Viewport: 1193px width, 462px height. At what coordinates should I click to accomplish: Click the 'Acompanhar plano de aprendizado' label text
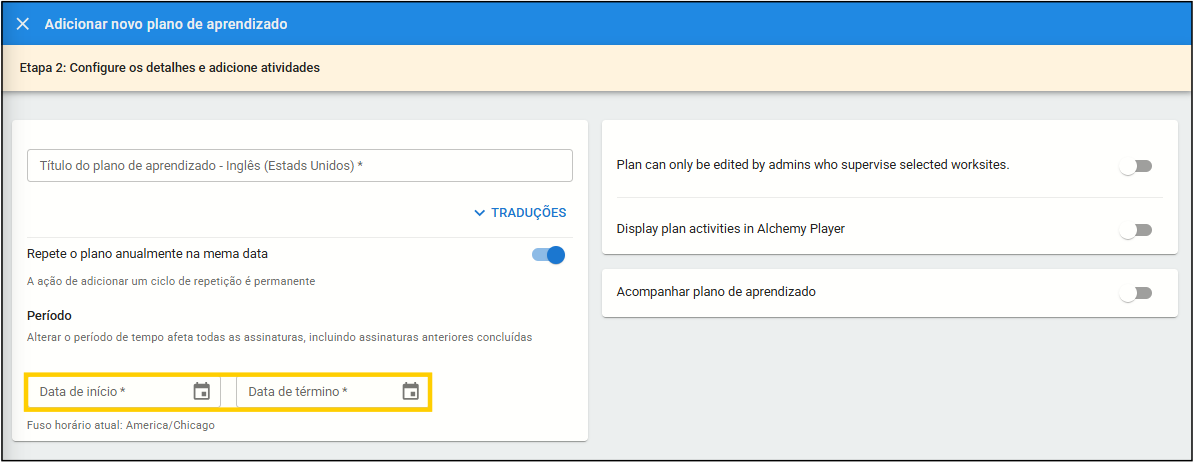coord(716,292)
